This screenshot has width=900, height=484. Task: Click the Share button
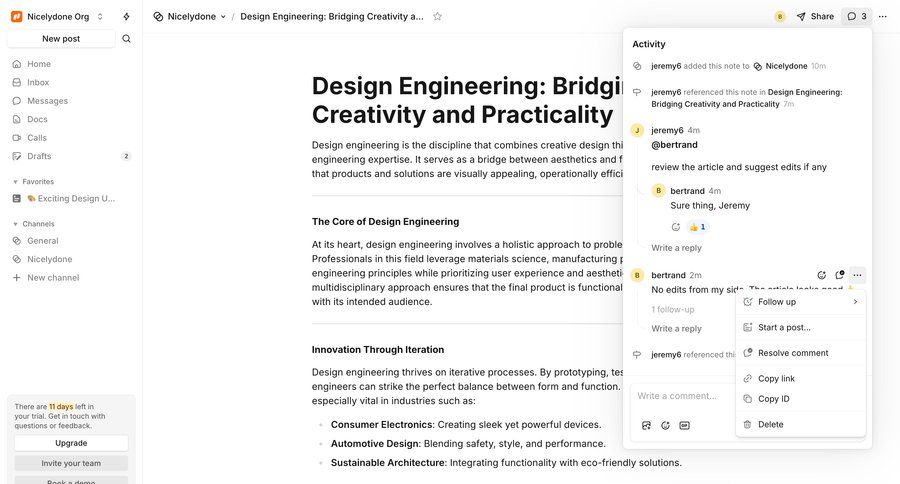point(815,16)
